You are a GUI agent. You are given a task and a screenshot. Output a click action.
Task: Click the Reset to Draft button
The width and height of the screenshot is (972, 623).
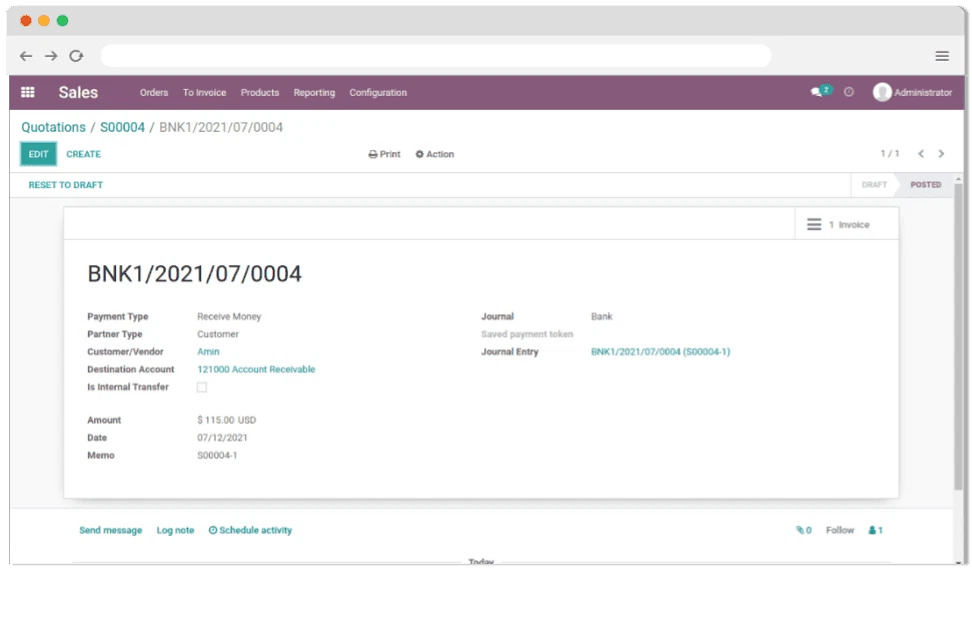pyautogui.click(x=65, y=185)
